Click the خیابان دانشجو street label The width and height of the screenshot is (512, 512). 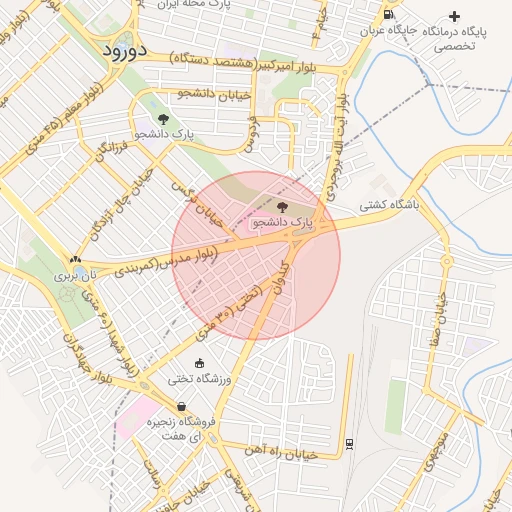[x=214, y=94]
